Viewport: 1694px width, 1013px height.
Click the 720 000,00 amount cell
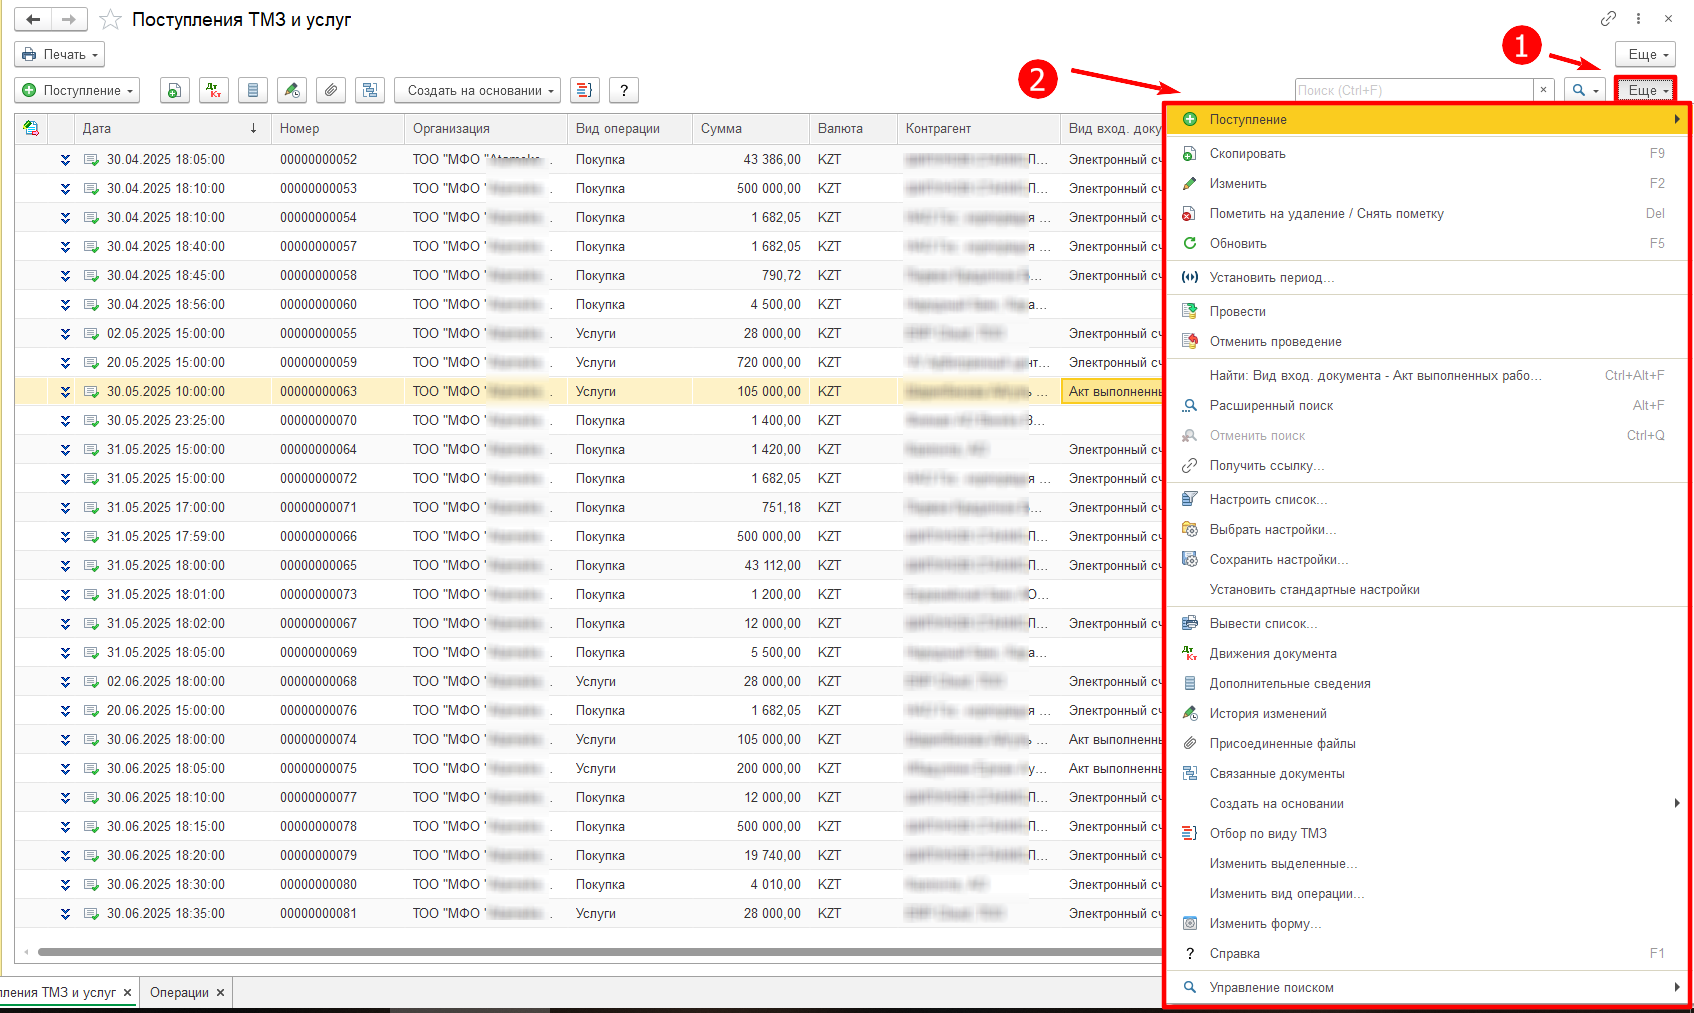tap(751, 362)
